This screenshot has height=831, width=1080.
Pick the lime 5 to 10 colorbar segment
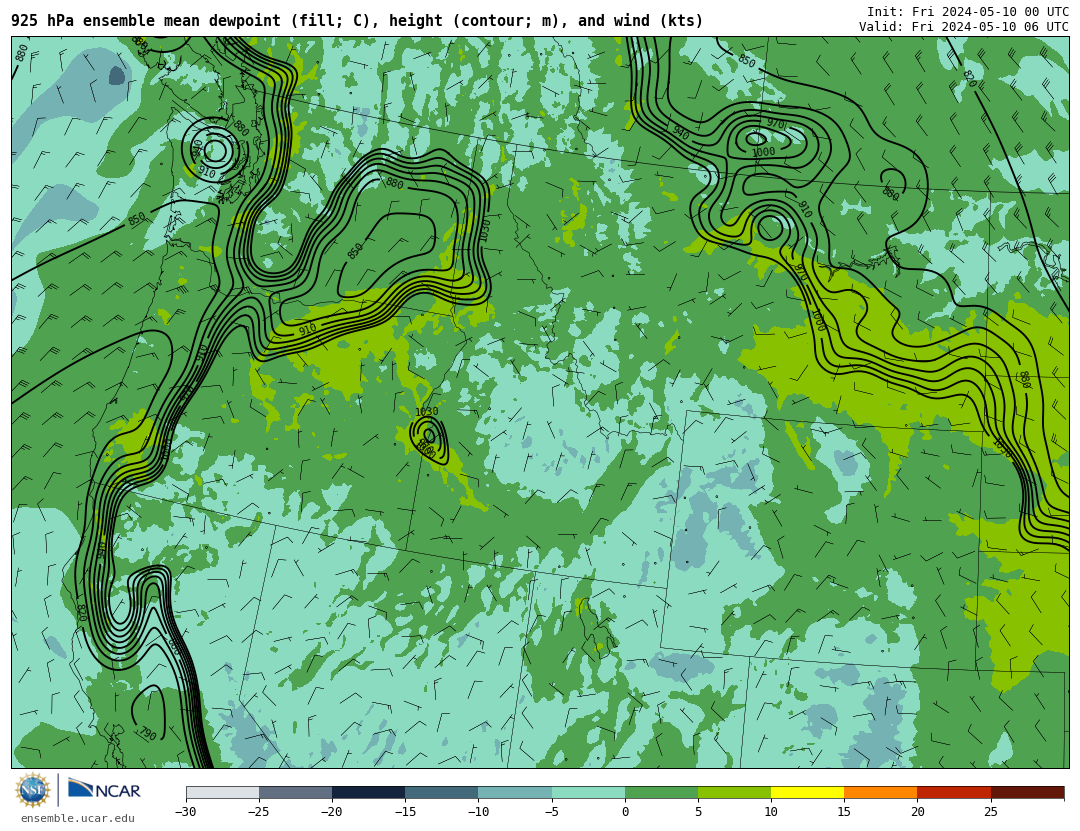pyautogui.click(x=734, y=792)
